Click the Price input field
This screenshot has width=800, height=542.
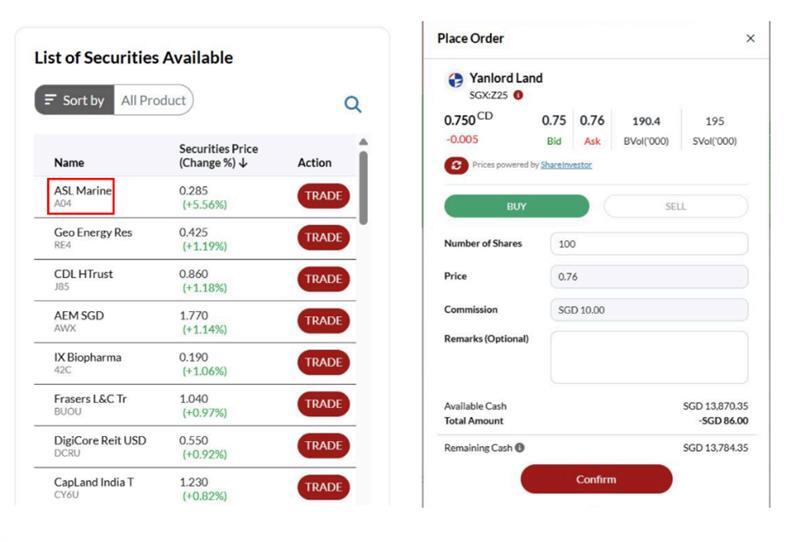pyautogui.click(x=648, y=277)
